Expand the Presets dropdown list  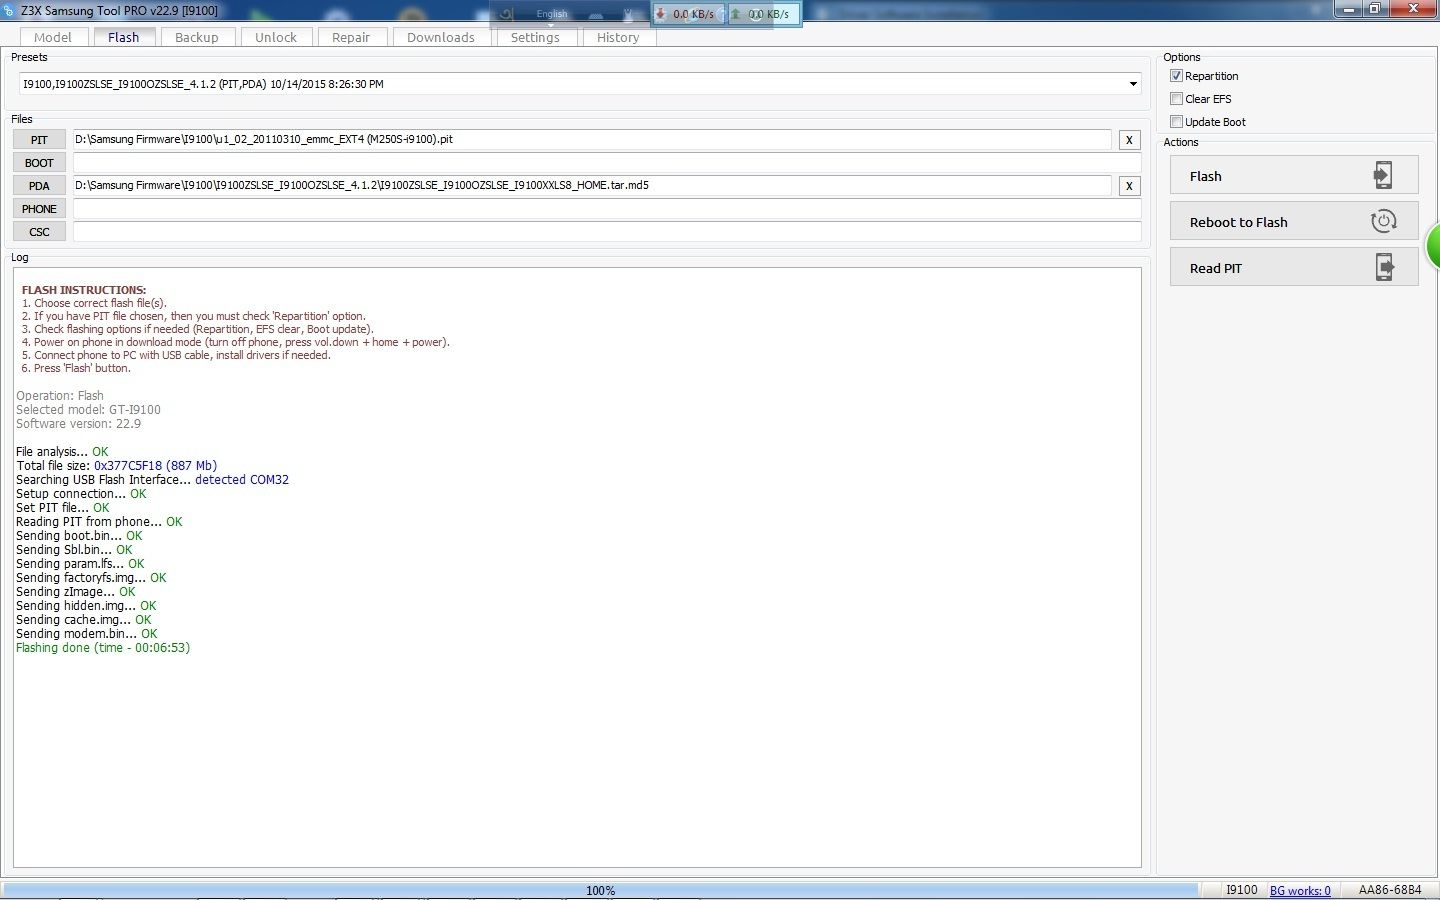(x=1133, y=84)
